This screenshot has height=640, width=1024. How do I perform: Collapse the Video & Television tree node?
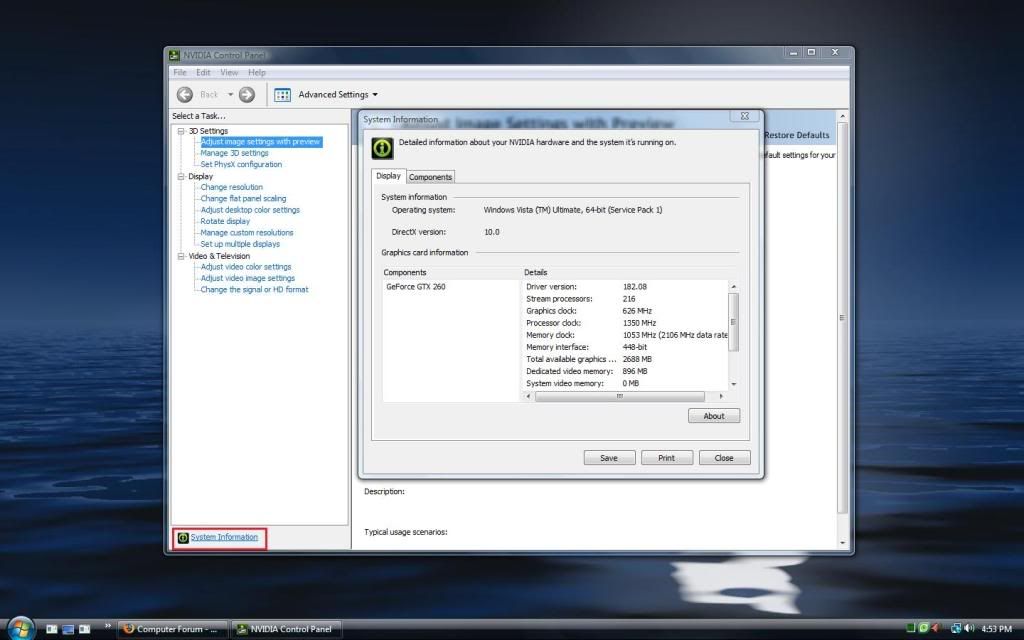(181, 256)
